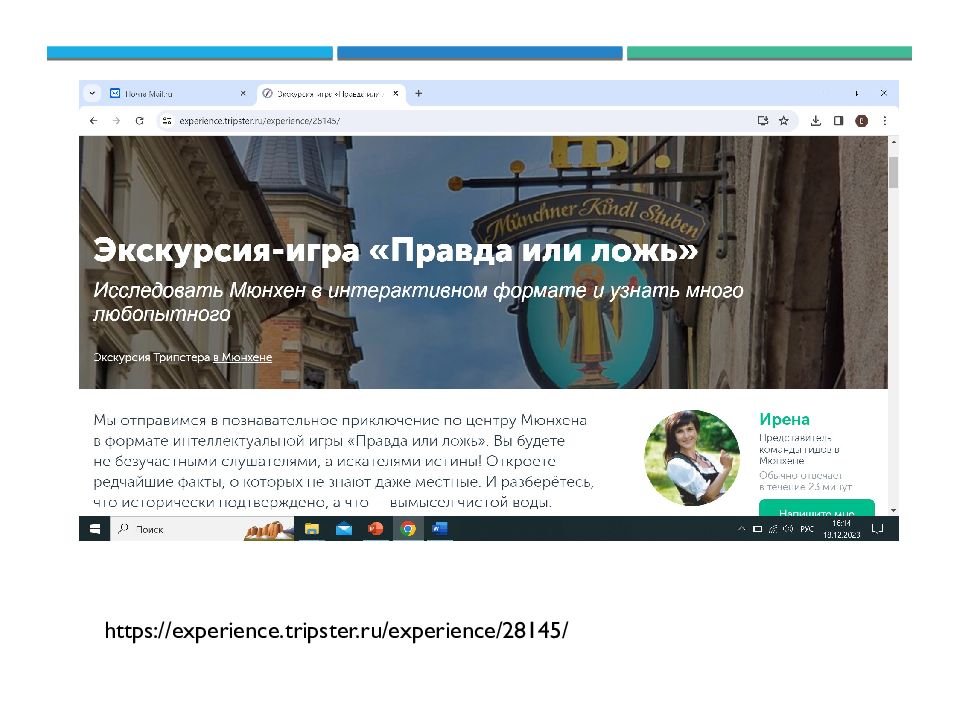
Task: Open the Windows Start menu
Action: tap(95, 528)
